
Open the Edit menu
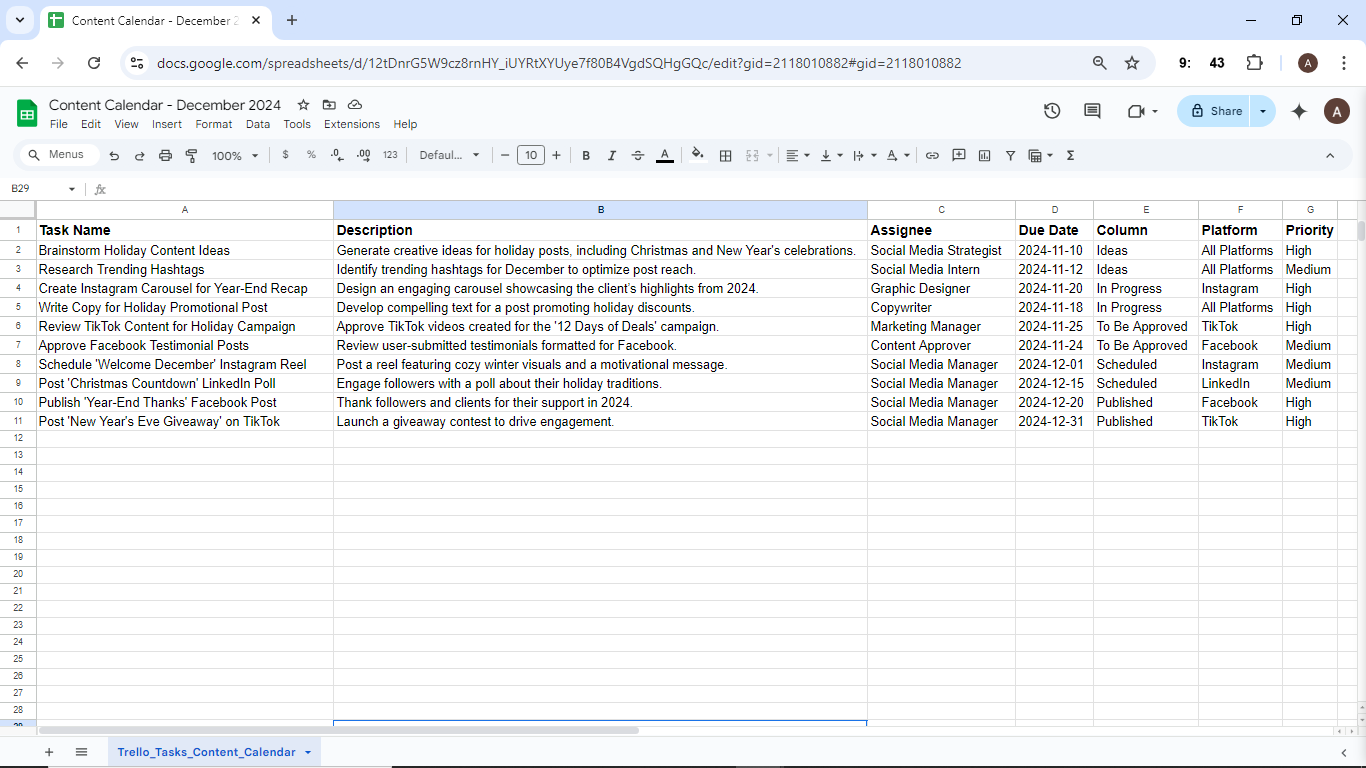pyautogui.click(x=91, y=124)
